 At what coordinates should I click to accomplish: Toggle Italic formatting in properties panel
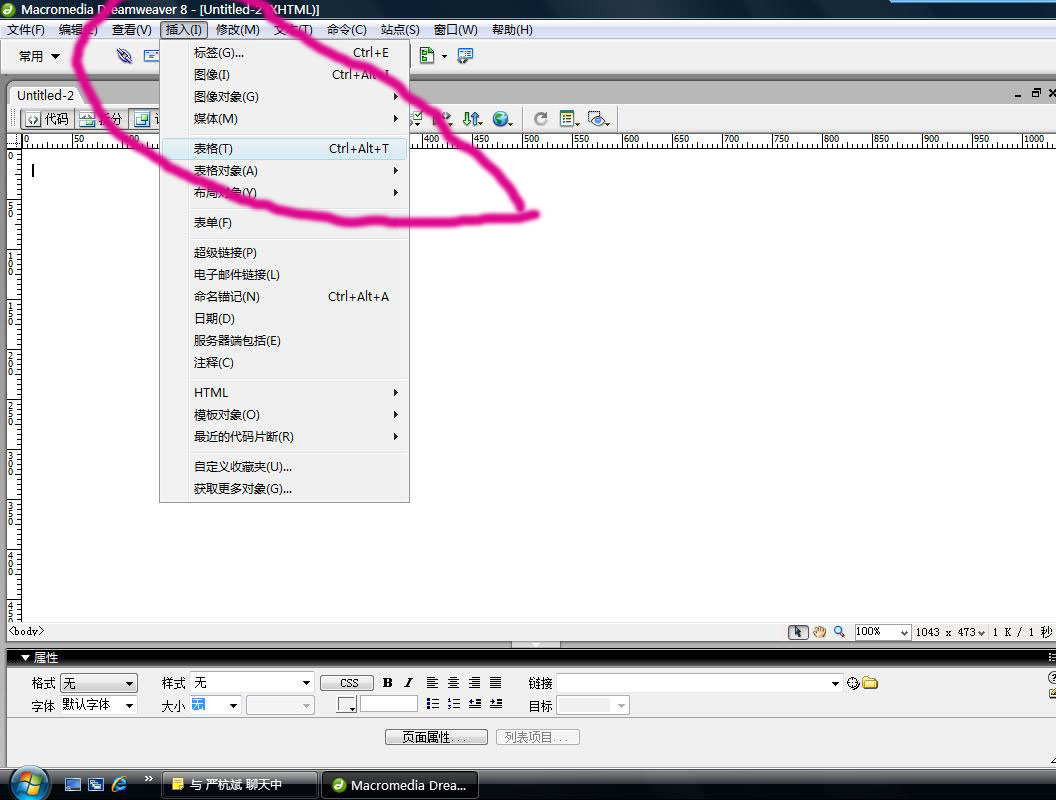(408, 683)
